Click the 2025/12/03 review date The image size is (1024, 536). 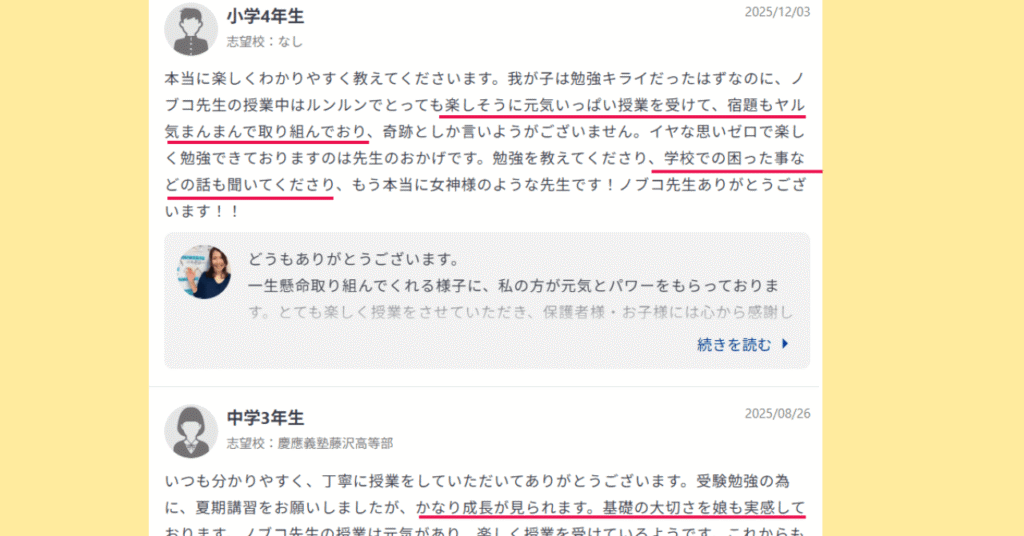pos(777,12)
